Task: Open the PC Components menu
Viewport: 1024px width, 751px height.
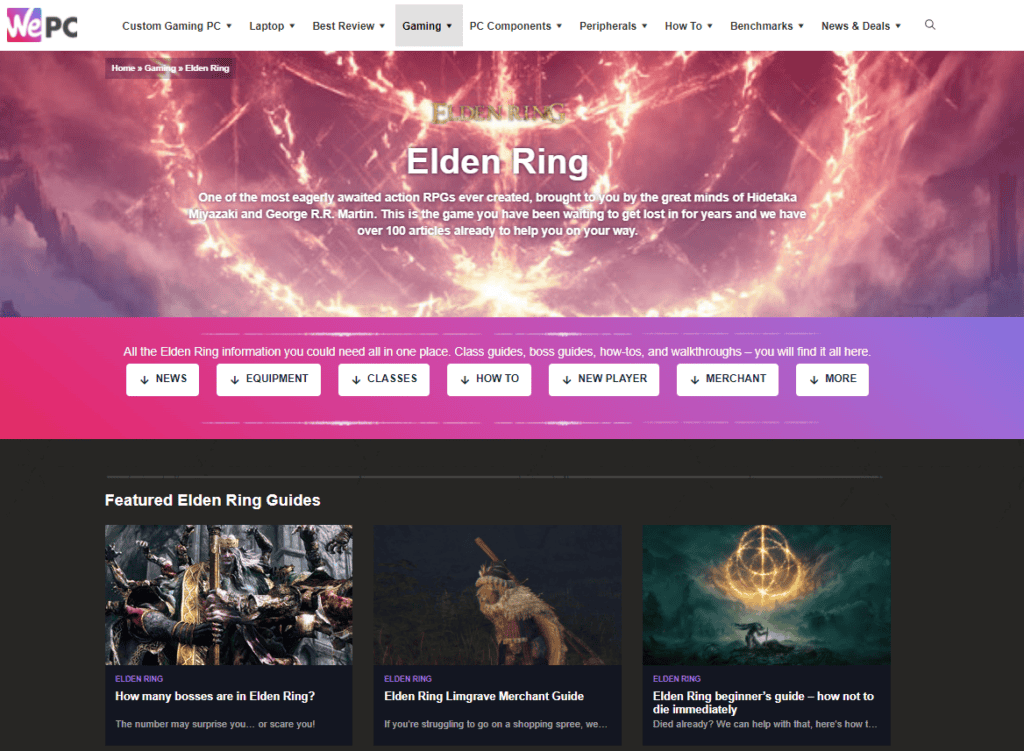Action: (x=515, y=26)
